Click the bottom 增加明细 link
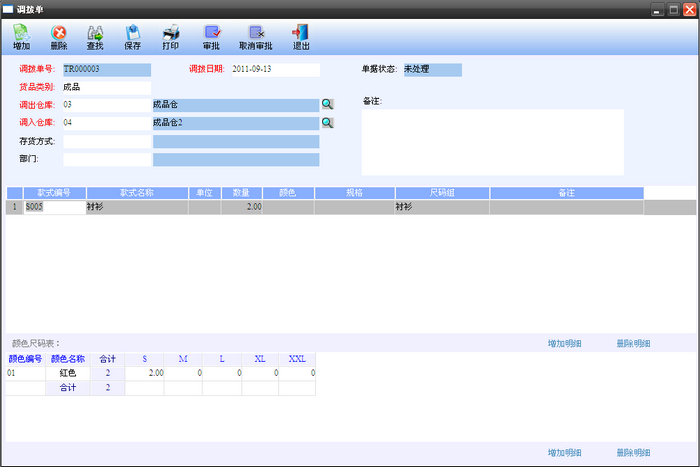 coord(565,452)
